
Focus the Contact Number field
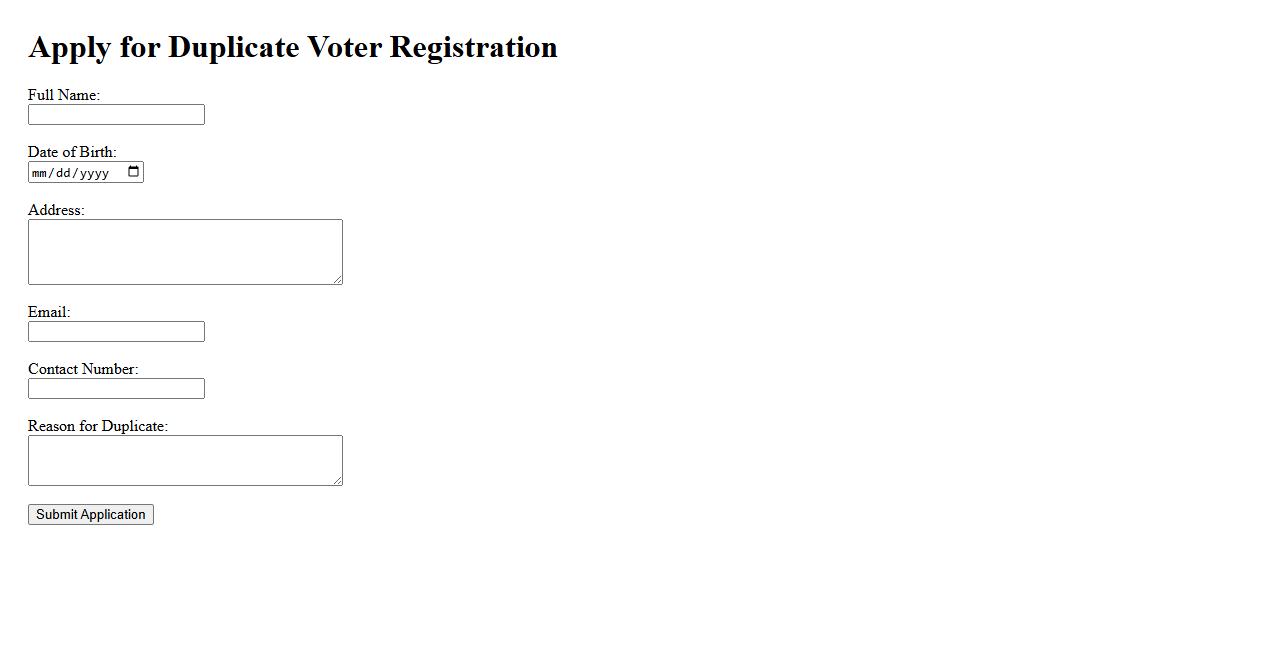click(x=116, y=389)
